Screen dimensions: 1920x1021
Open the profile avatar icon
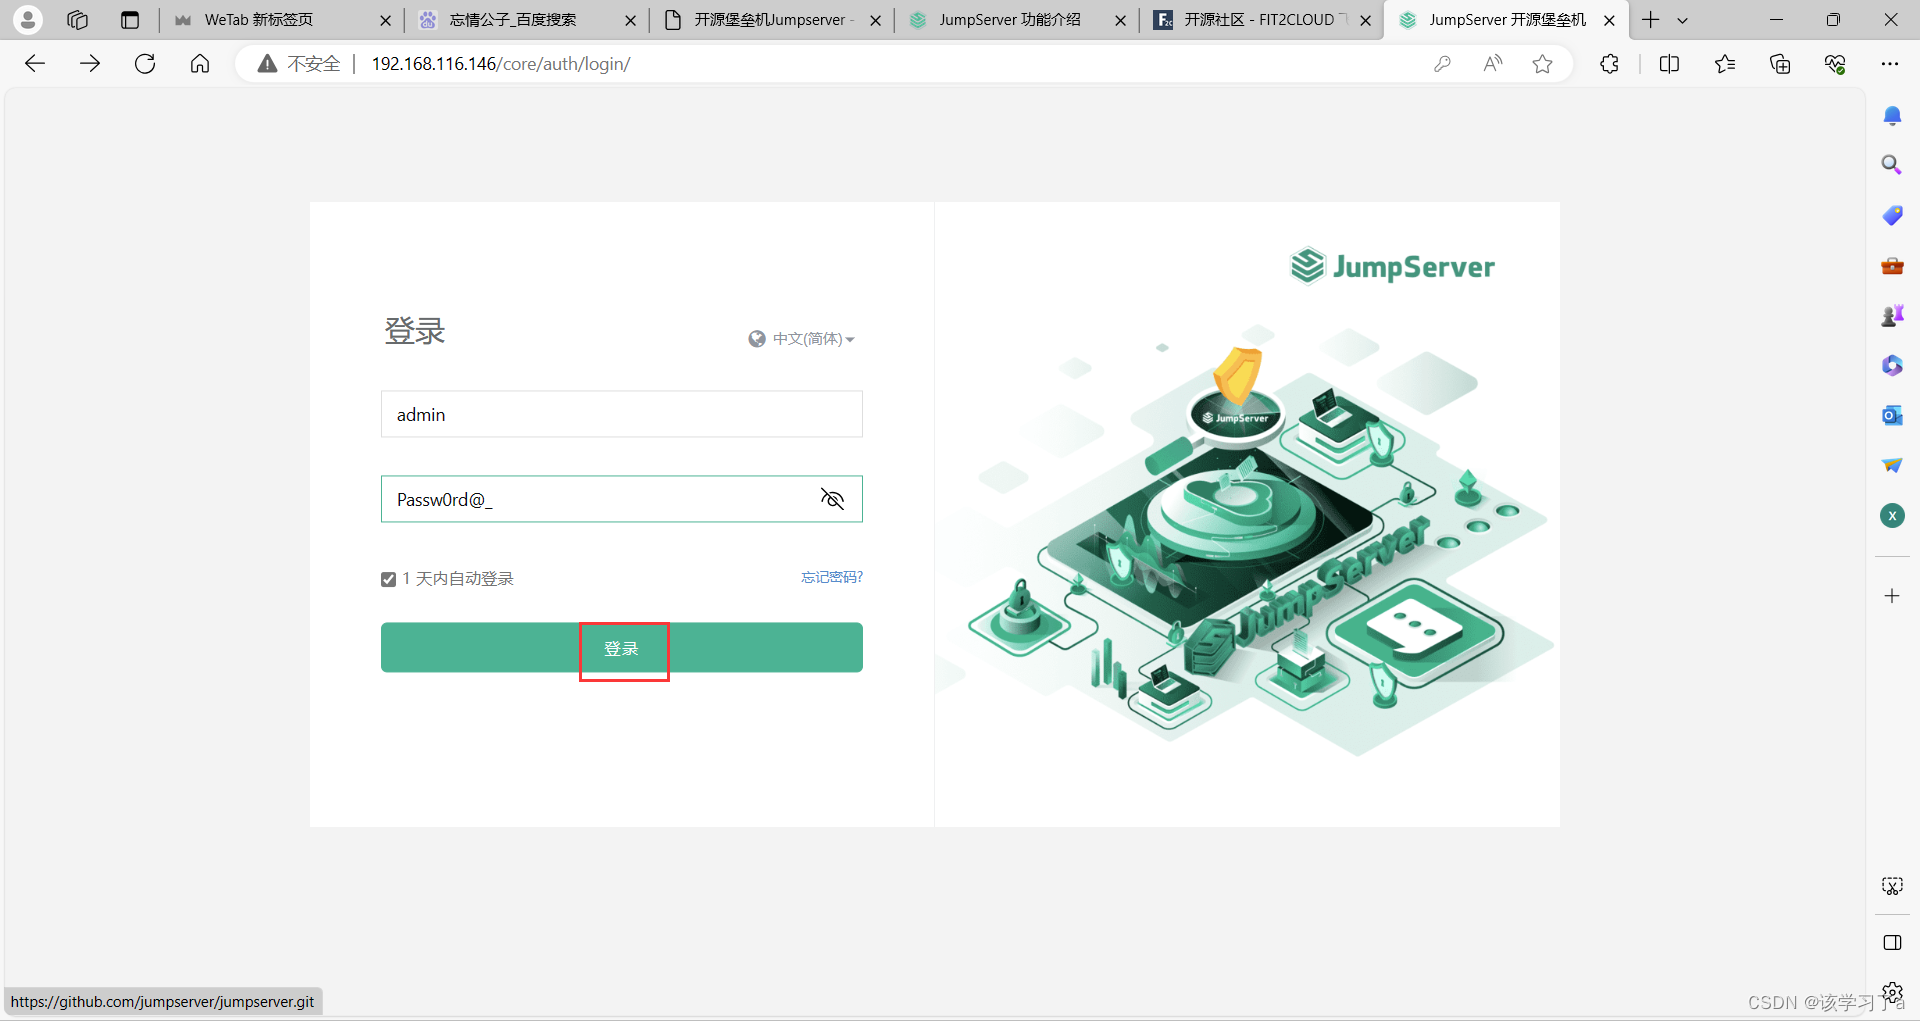[28, 19]
